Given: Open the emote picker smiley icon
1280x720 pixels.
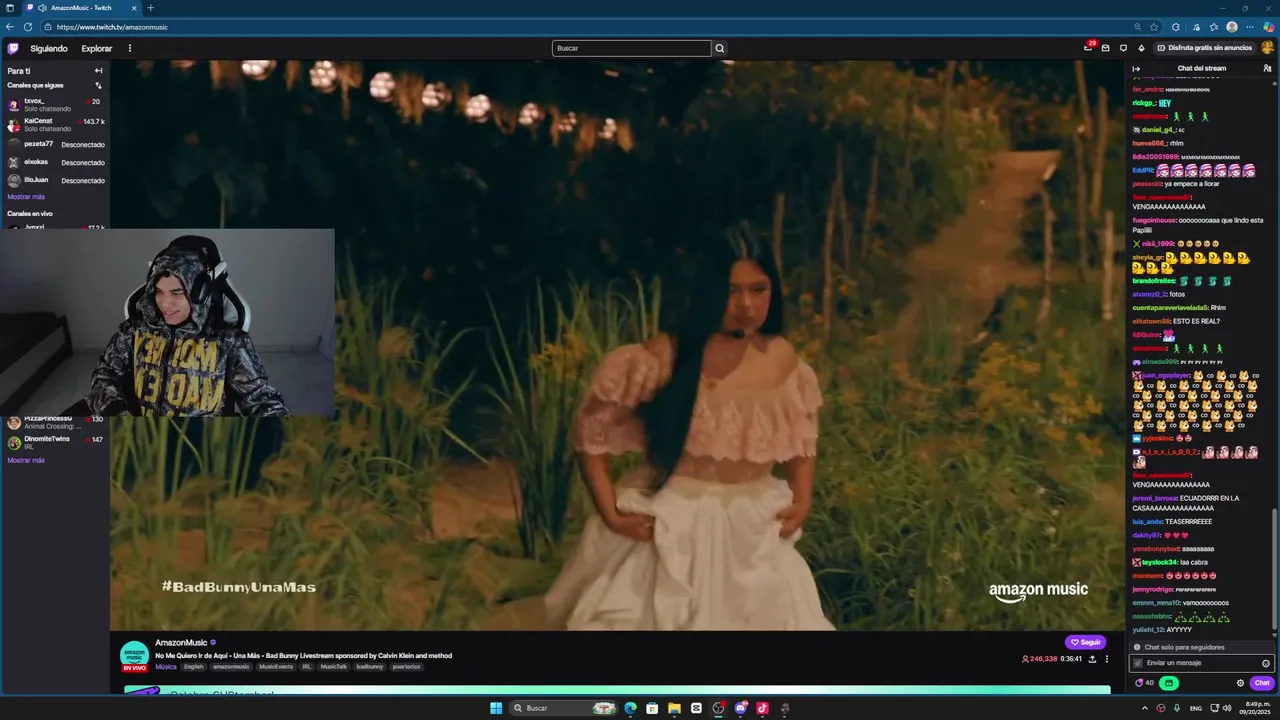Looking at the screenshot, I should click(x=1266, y=663).
